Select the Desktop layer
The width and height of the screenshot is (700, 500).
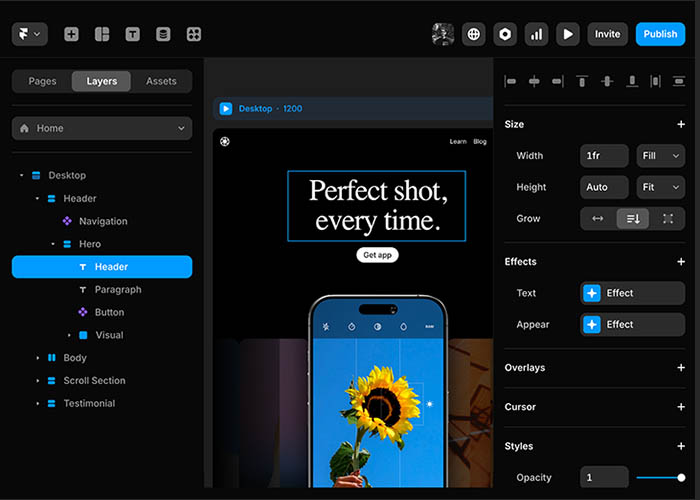pyautogui.click(x=67, y=175)
